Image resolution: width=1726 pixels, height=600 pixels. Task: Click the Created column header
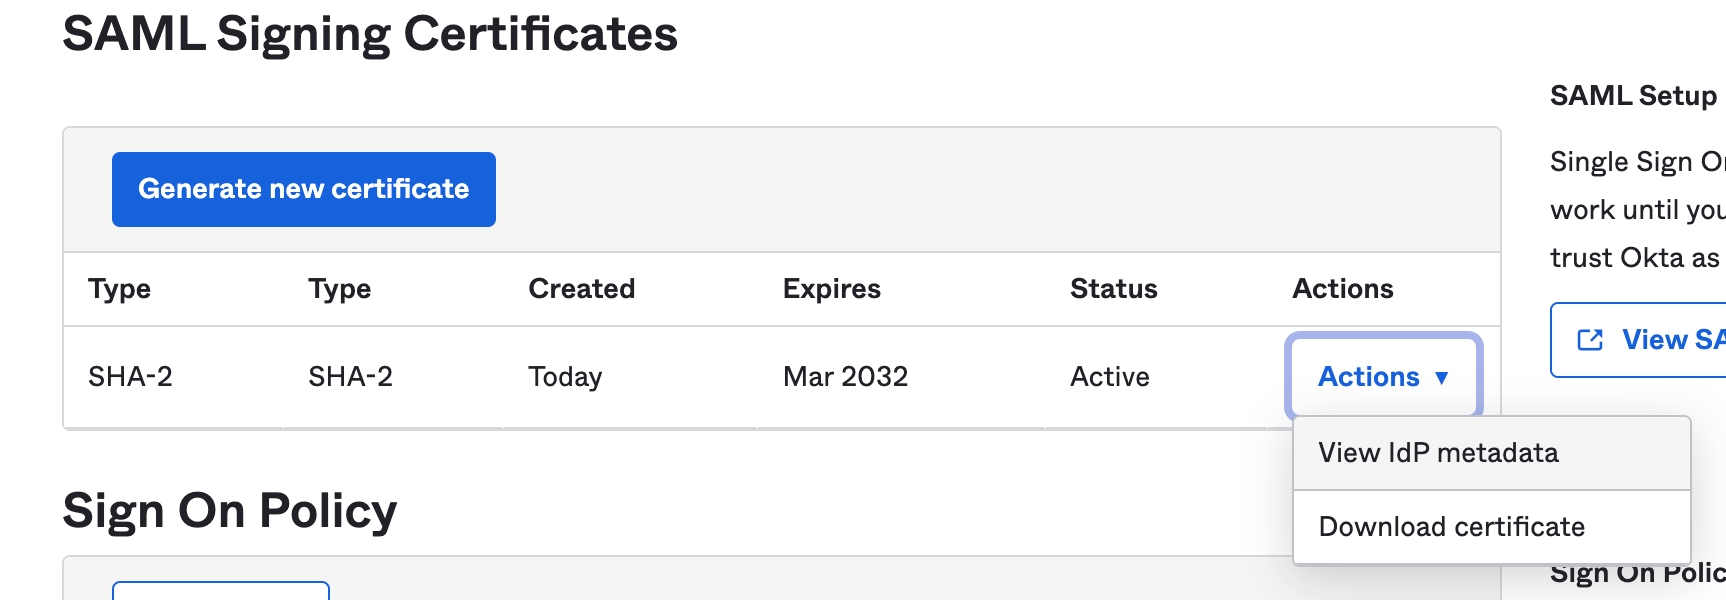pos(581,288)
